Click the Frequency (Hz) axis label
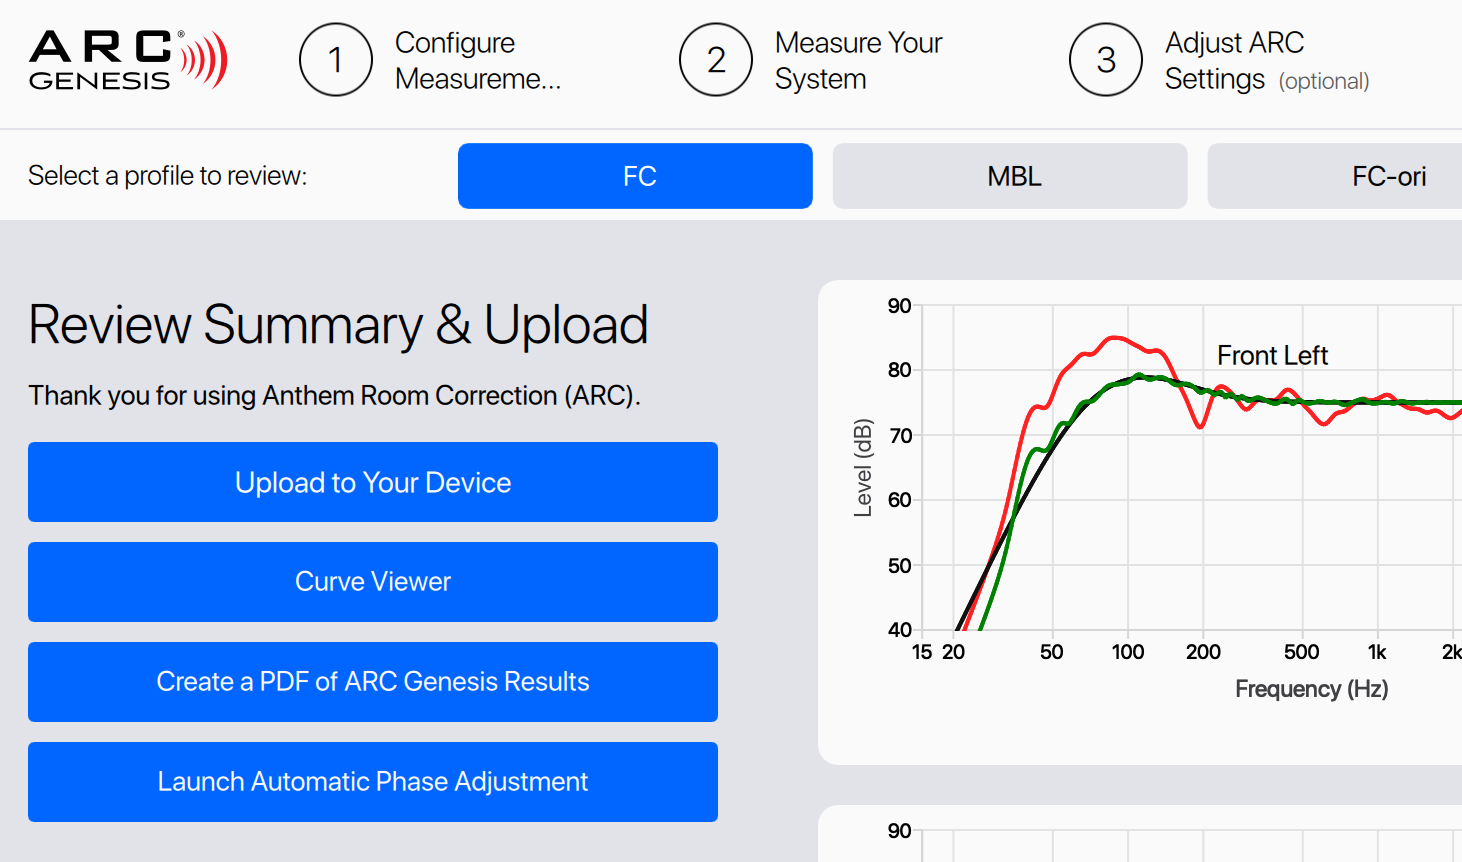1462x862 pixels. click(1311, 689)
